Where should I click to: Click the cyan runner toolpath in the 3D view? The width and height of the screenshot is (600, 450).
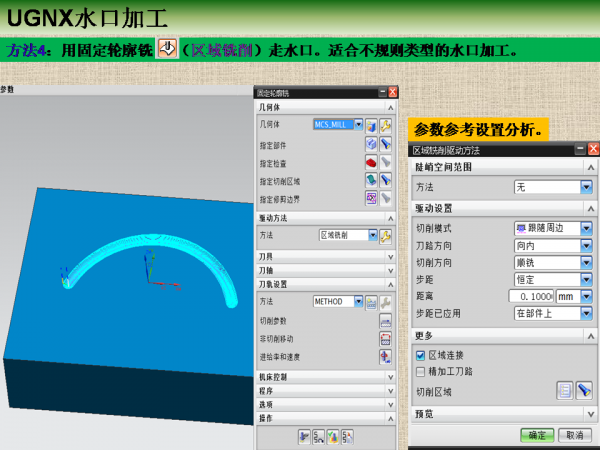coord(153,242)
